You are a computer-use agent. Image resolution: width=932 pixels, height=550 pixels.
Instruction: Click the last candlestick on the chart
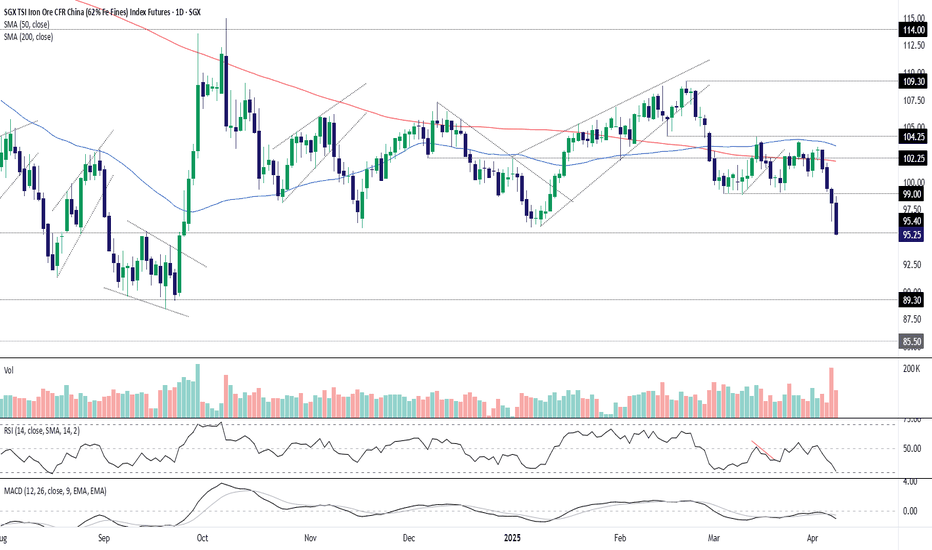coord(836,216)
